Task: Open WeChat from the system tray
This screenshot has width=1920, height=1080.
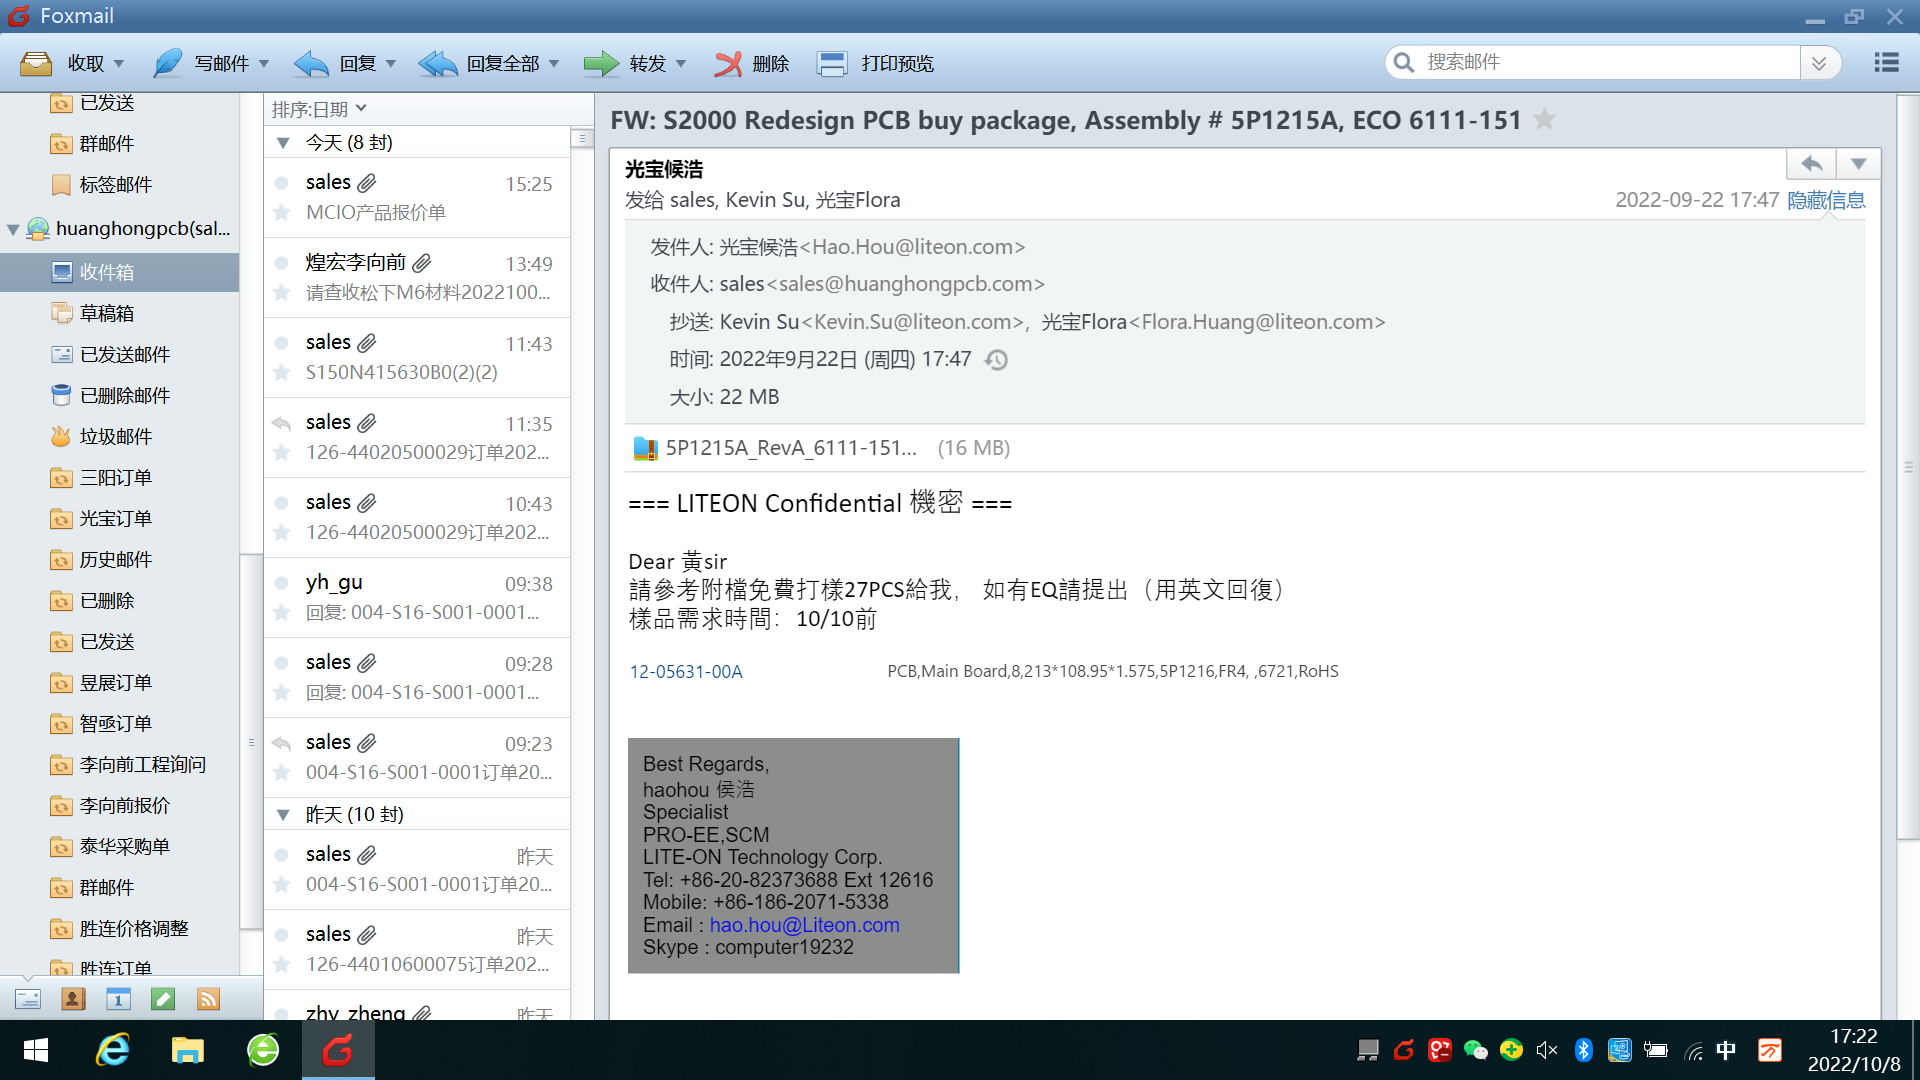Action: point(1475,1050)
